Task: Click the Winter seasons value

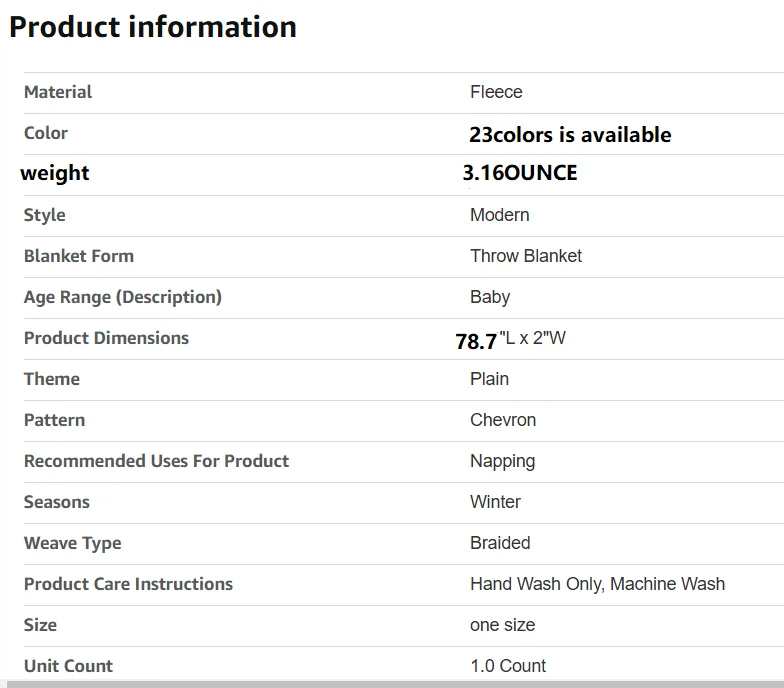Action: (x=495, y=502)
